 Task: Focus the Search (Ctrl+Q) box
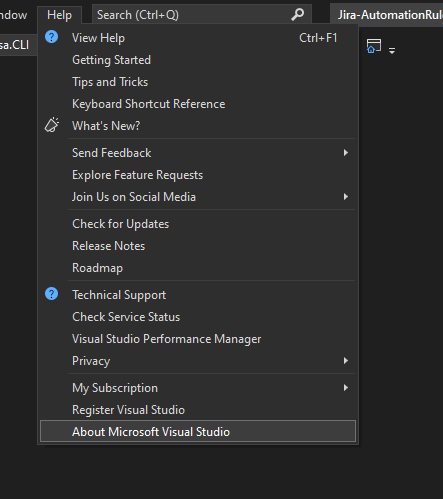tap(202, 15)
